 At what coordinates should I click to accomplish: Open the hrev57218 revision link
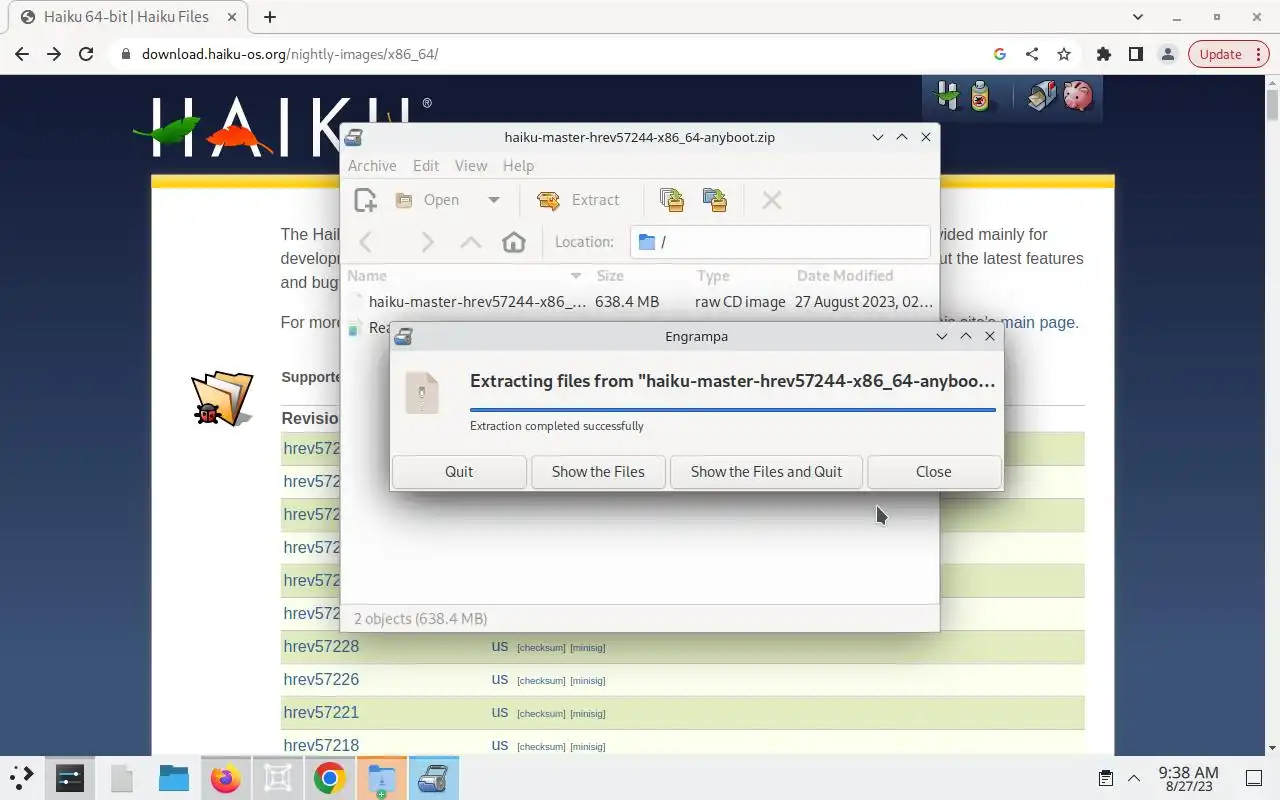pos(321,745)
